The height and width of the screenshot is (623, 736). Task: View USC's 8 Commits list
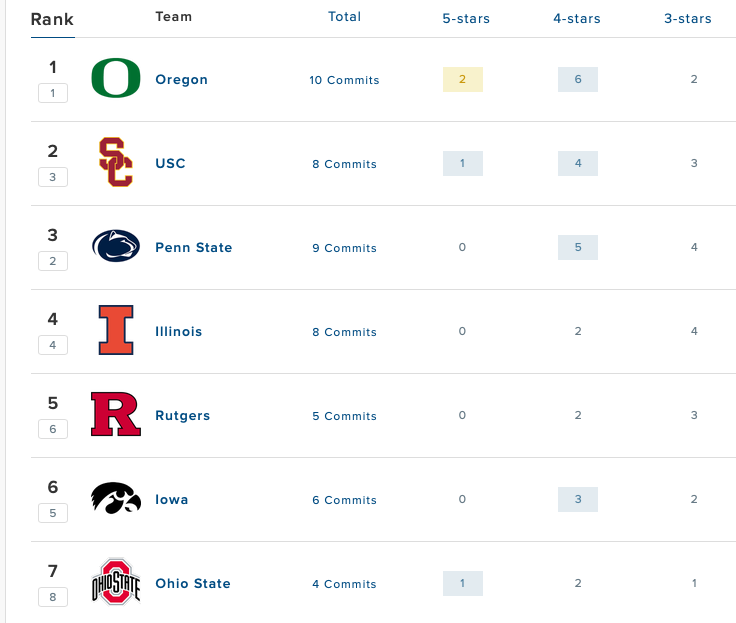(x=345, y=164)
